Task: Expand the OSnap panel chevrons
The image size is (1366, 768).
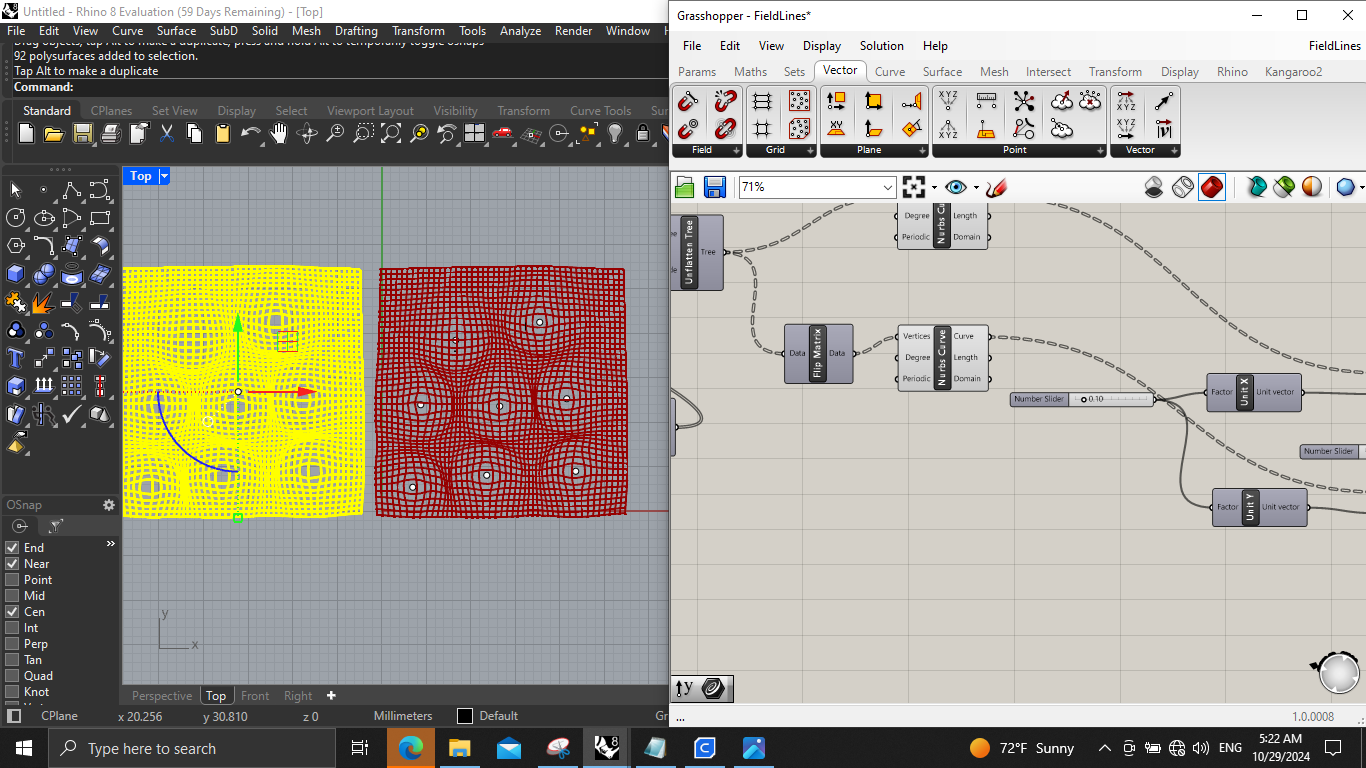Action: [x=111, y=544]
